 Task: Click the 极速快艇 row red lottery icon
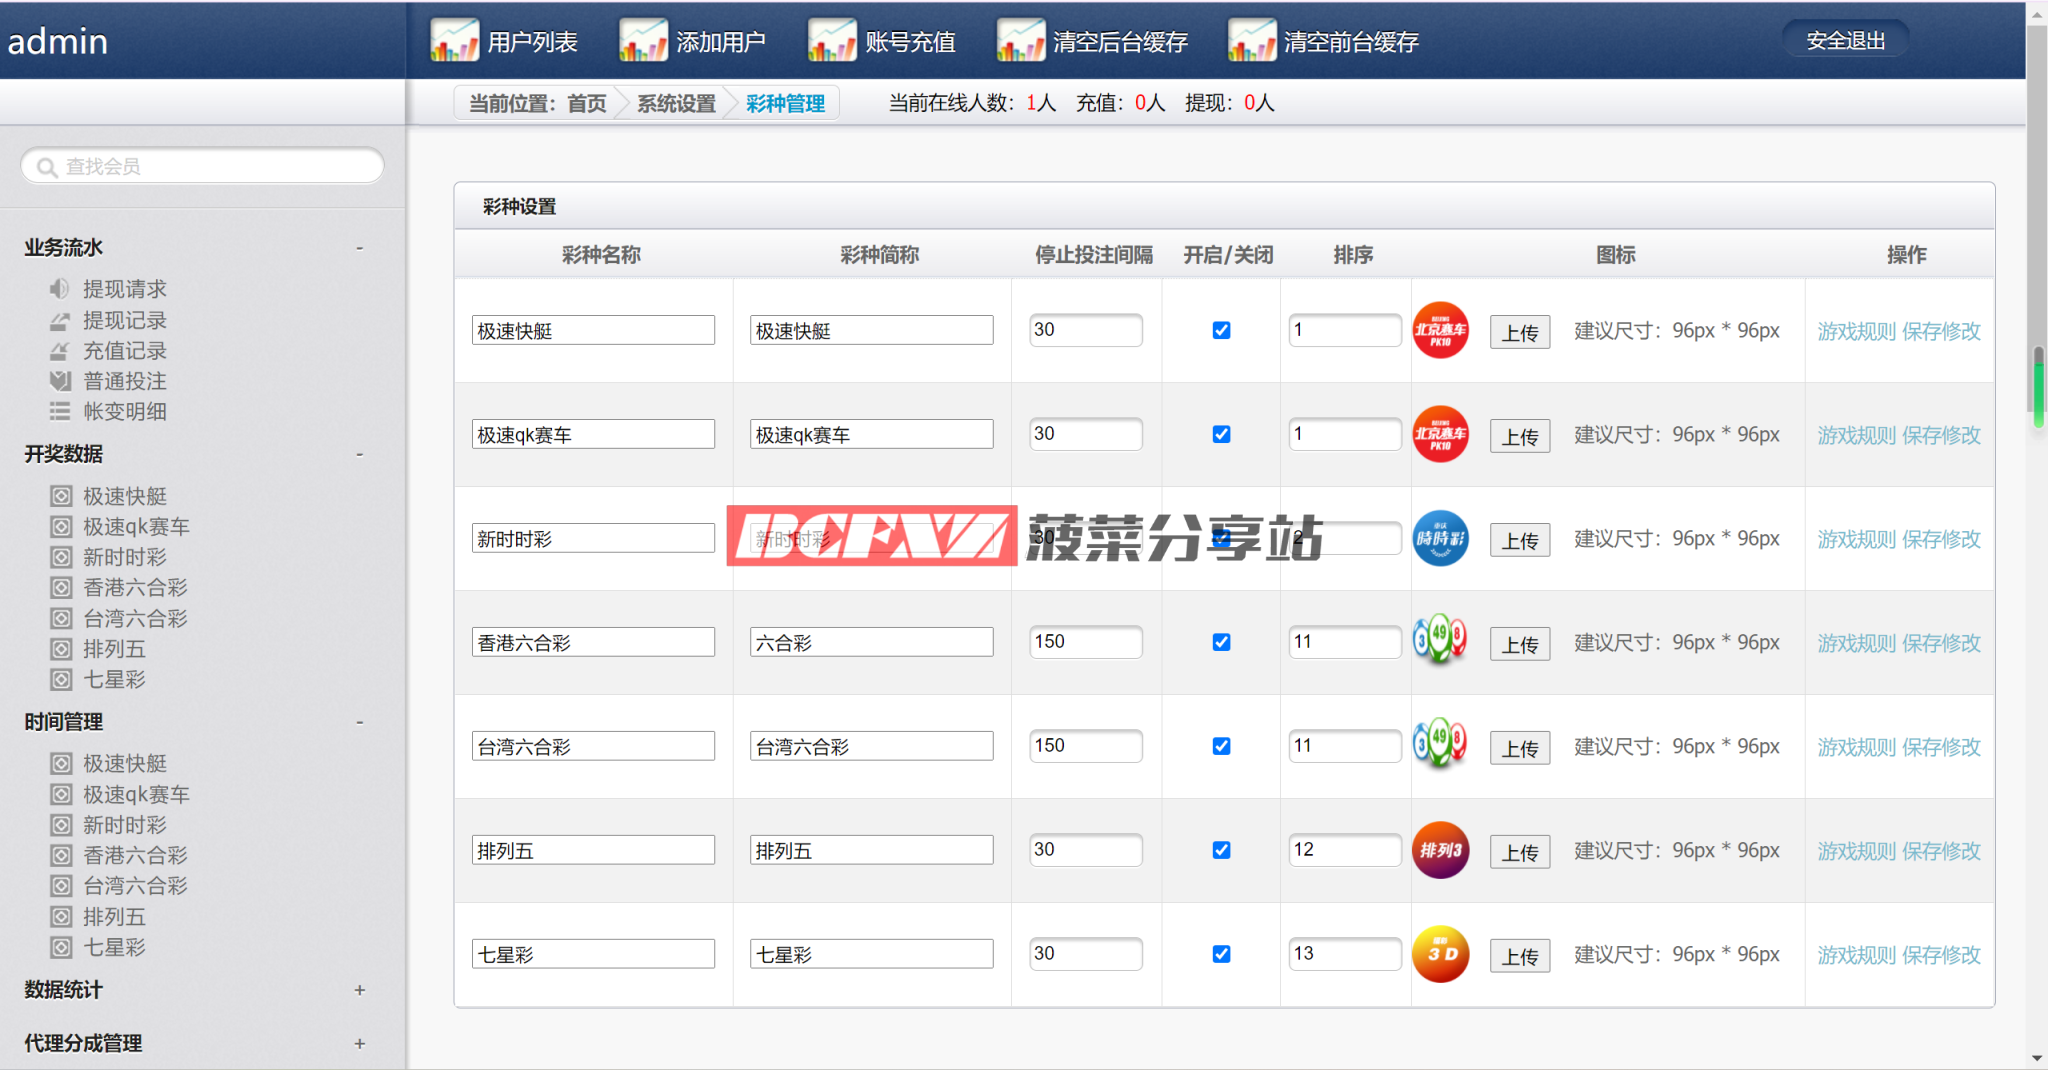click(1440, 331)
